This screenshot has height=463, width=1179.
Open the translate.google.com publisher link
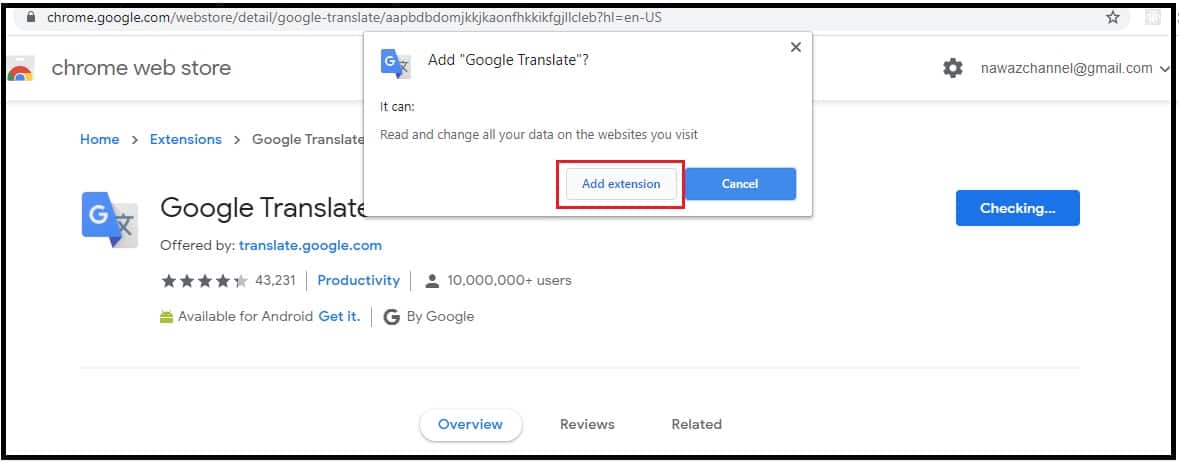[311, 246]
